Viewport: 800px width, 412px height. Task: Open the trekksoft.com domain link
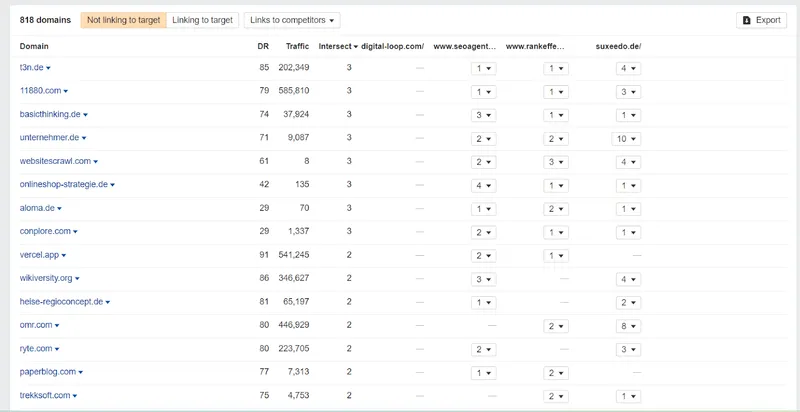tap(45, 395)
